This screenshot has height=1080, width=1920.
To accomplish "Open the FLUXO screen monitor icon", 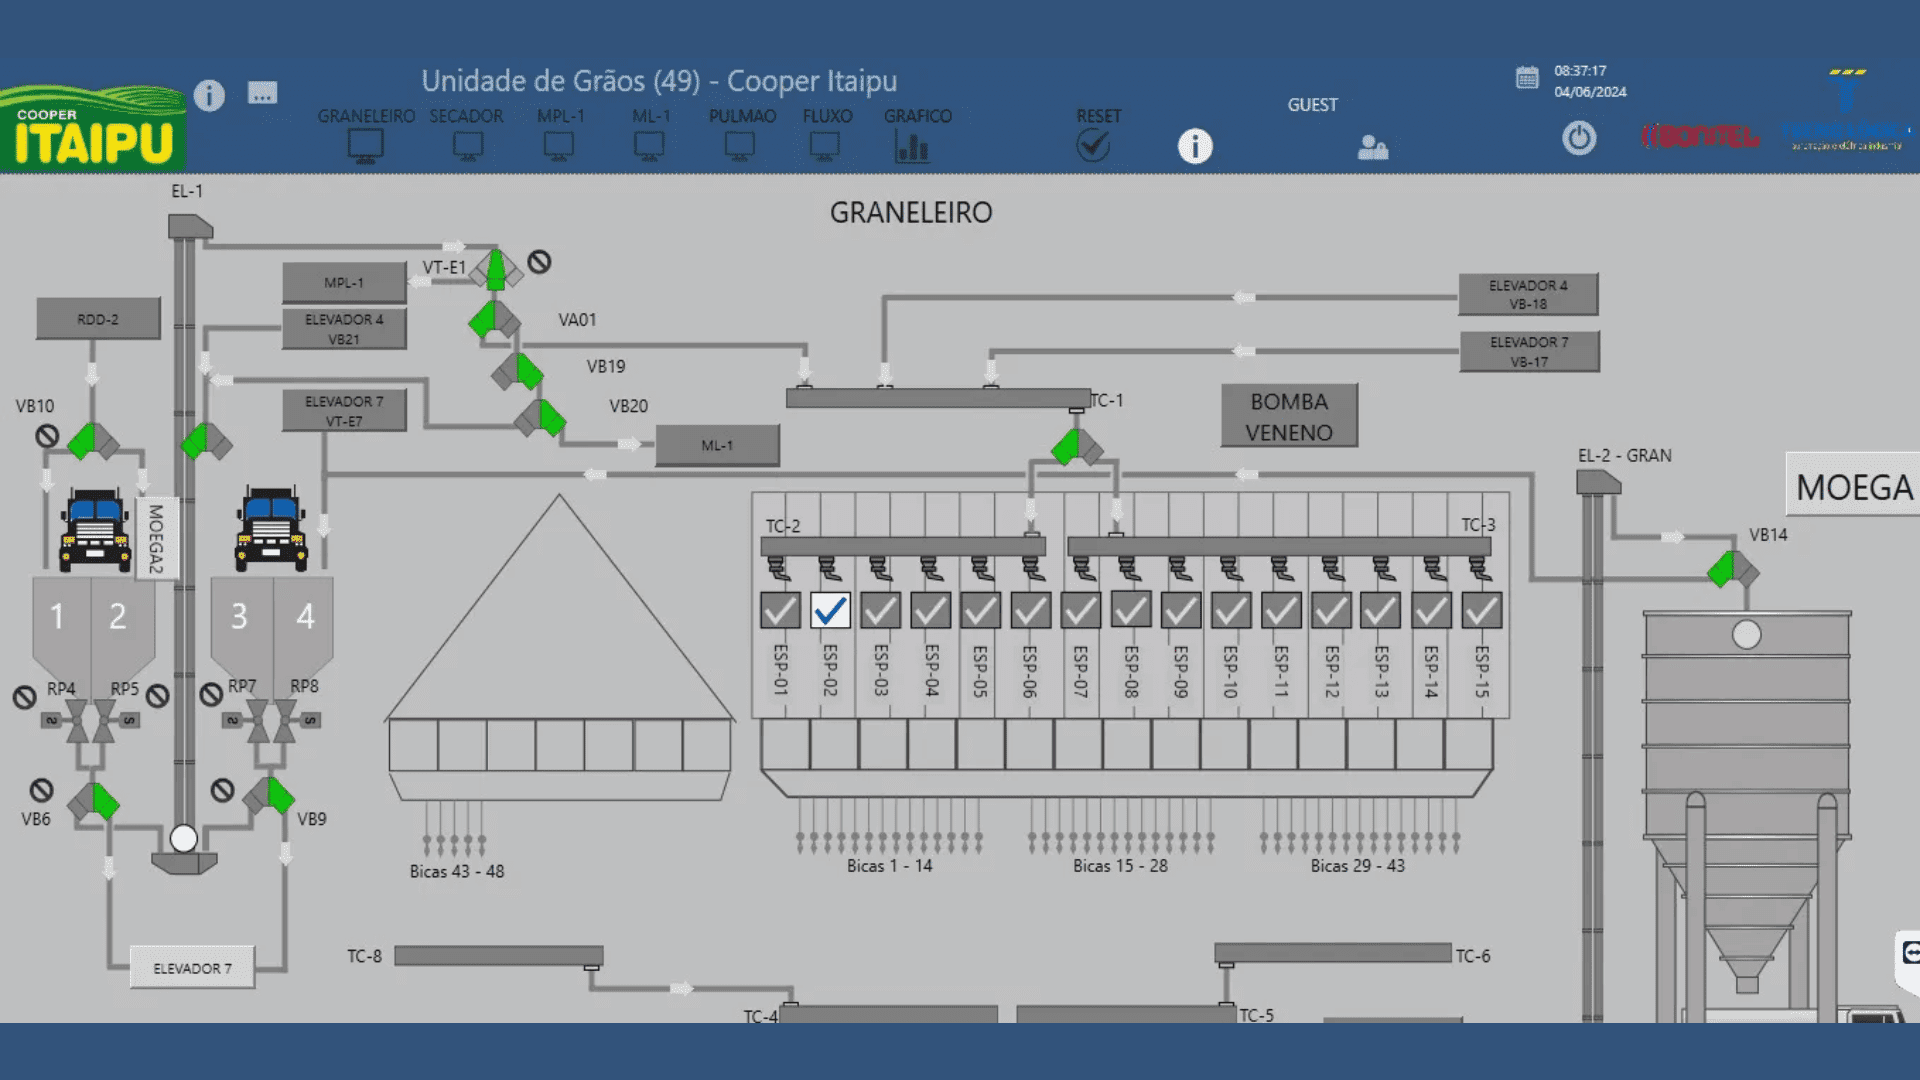I will click(825, 147).
